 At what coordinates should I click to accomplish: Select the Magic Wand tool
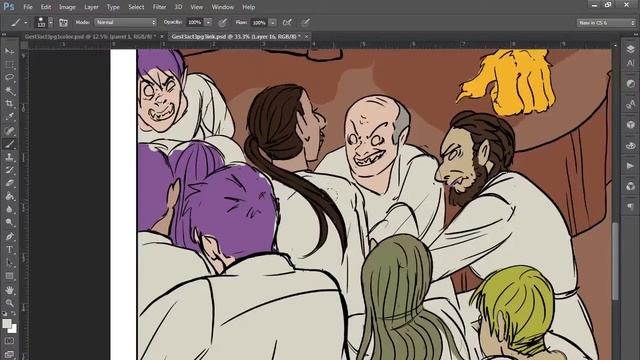(9, 91)
